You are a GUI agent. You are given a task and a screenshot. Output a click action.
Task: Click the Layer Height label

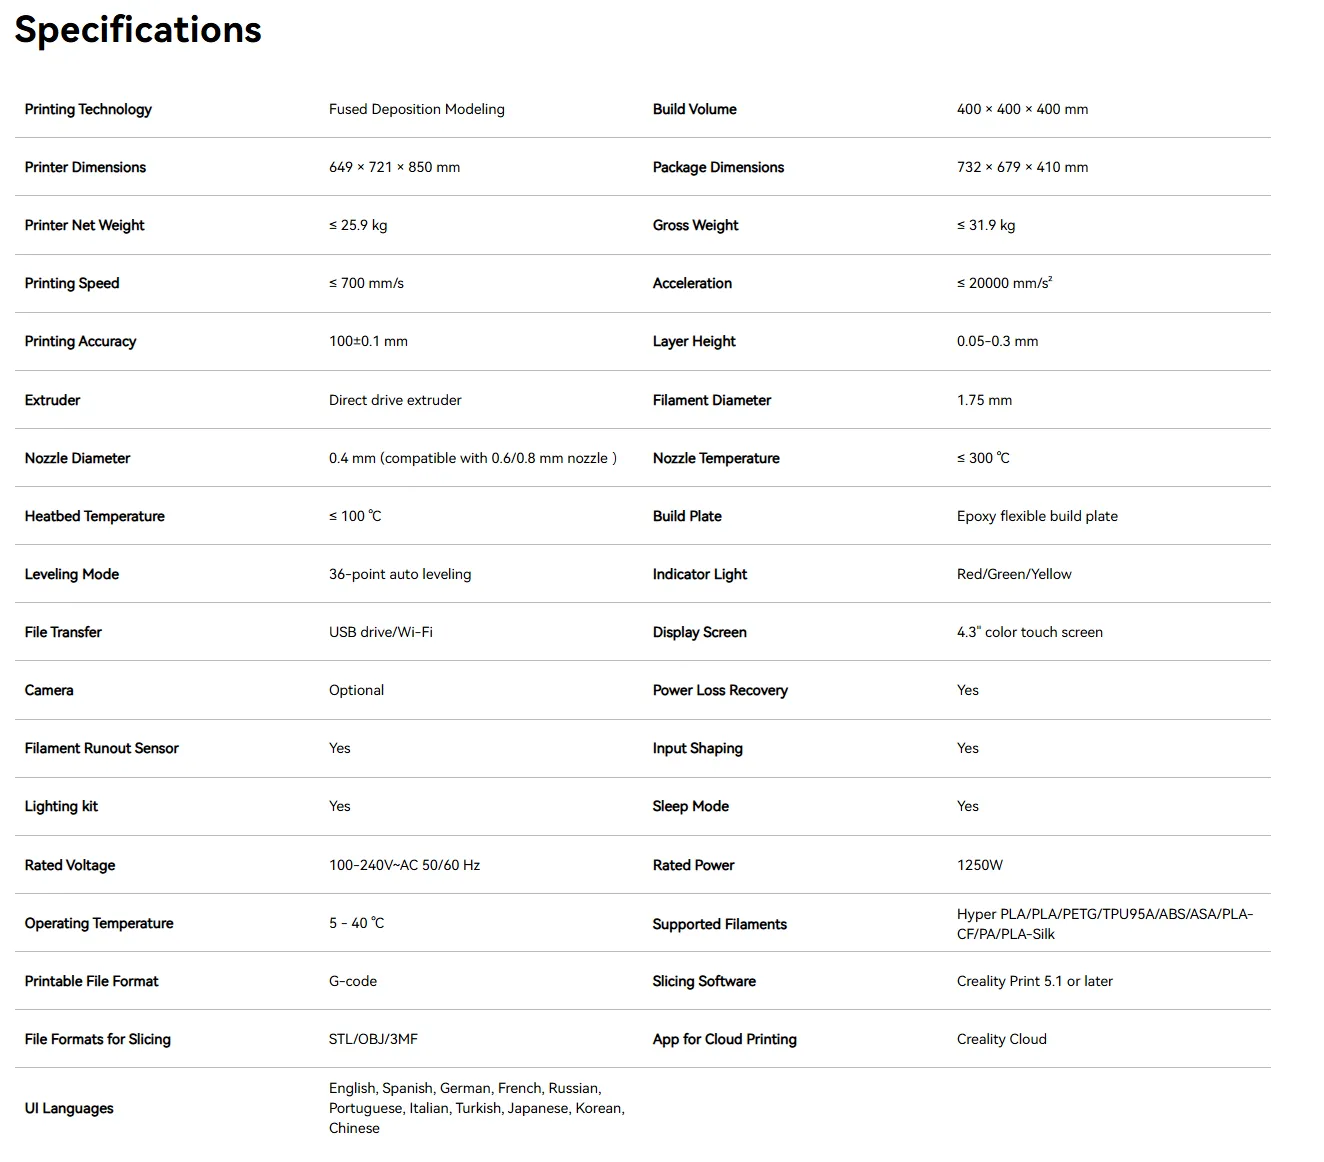(x=694, y=341)
